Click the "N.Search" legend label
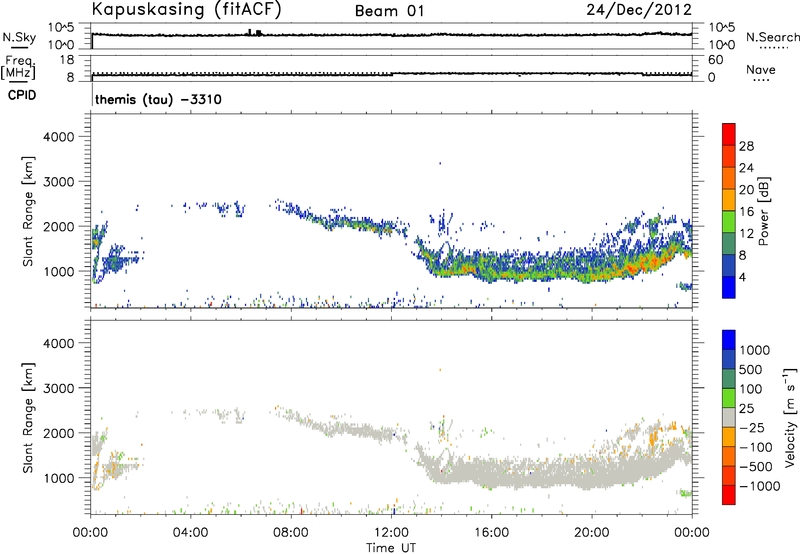The height and width of the screenshot is (554, 800). click(x=772, y=37)
